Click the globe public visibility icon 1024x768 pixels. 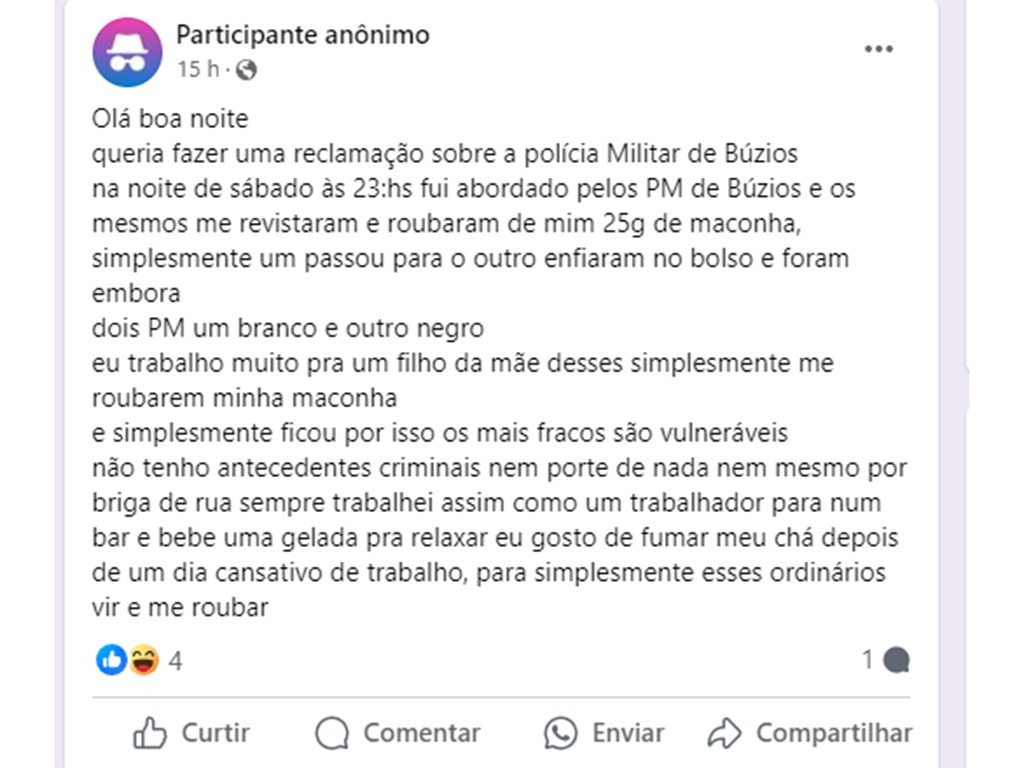click(x=246, y=69)
